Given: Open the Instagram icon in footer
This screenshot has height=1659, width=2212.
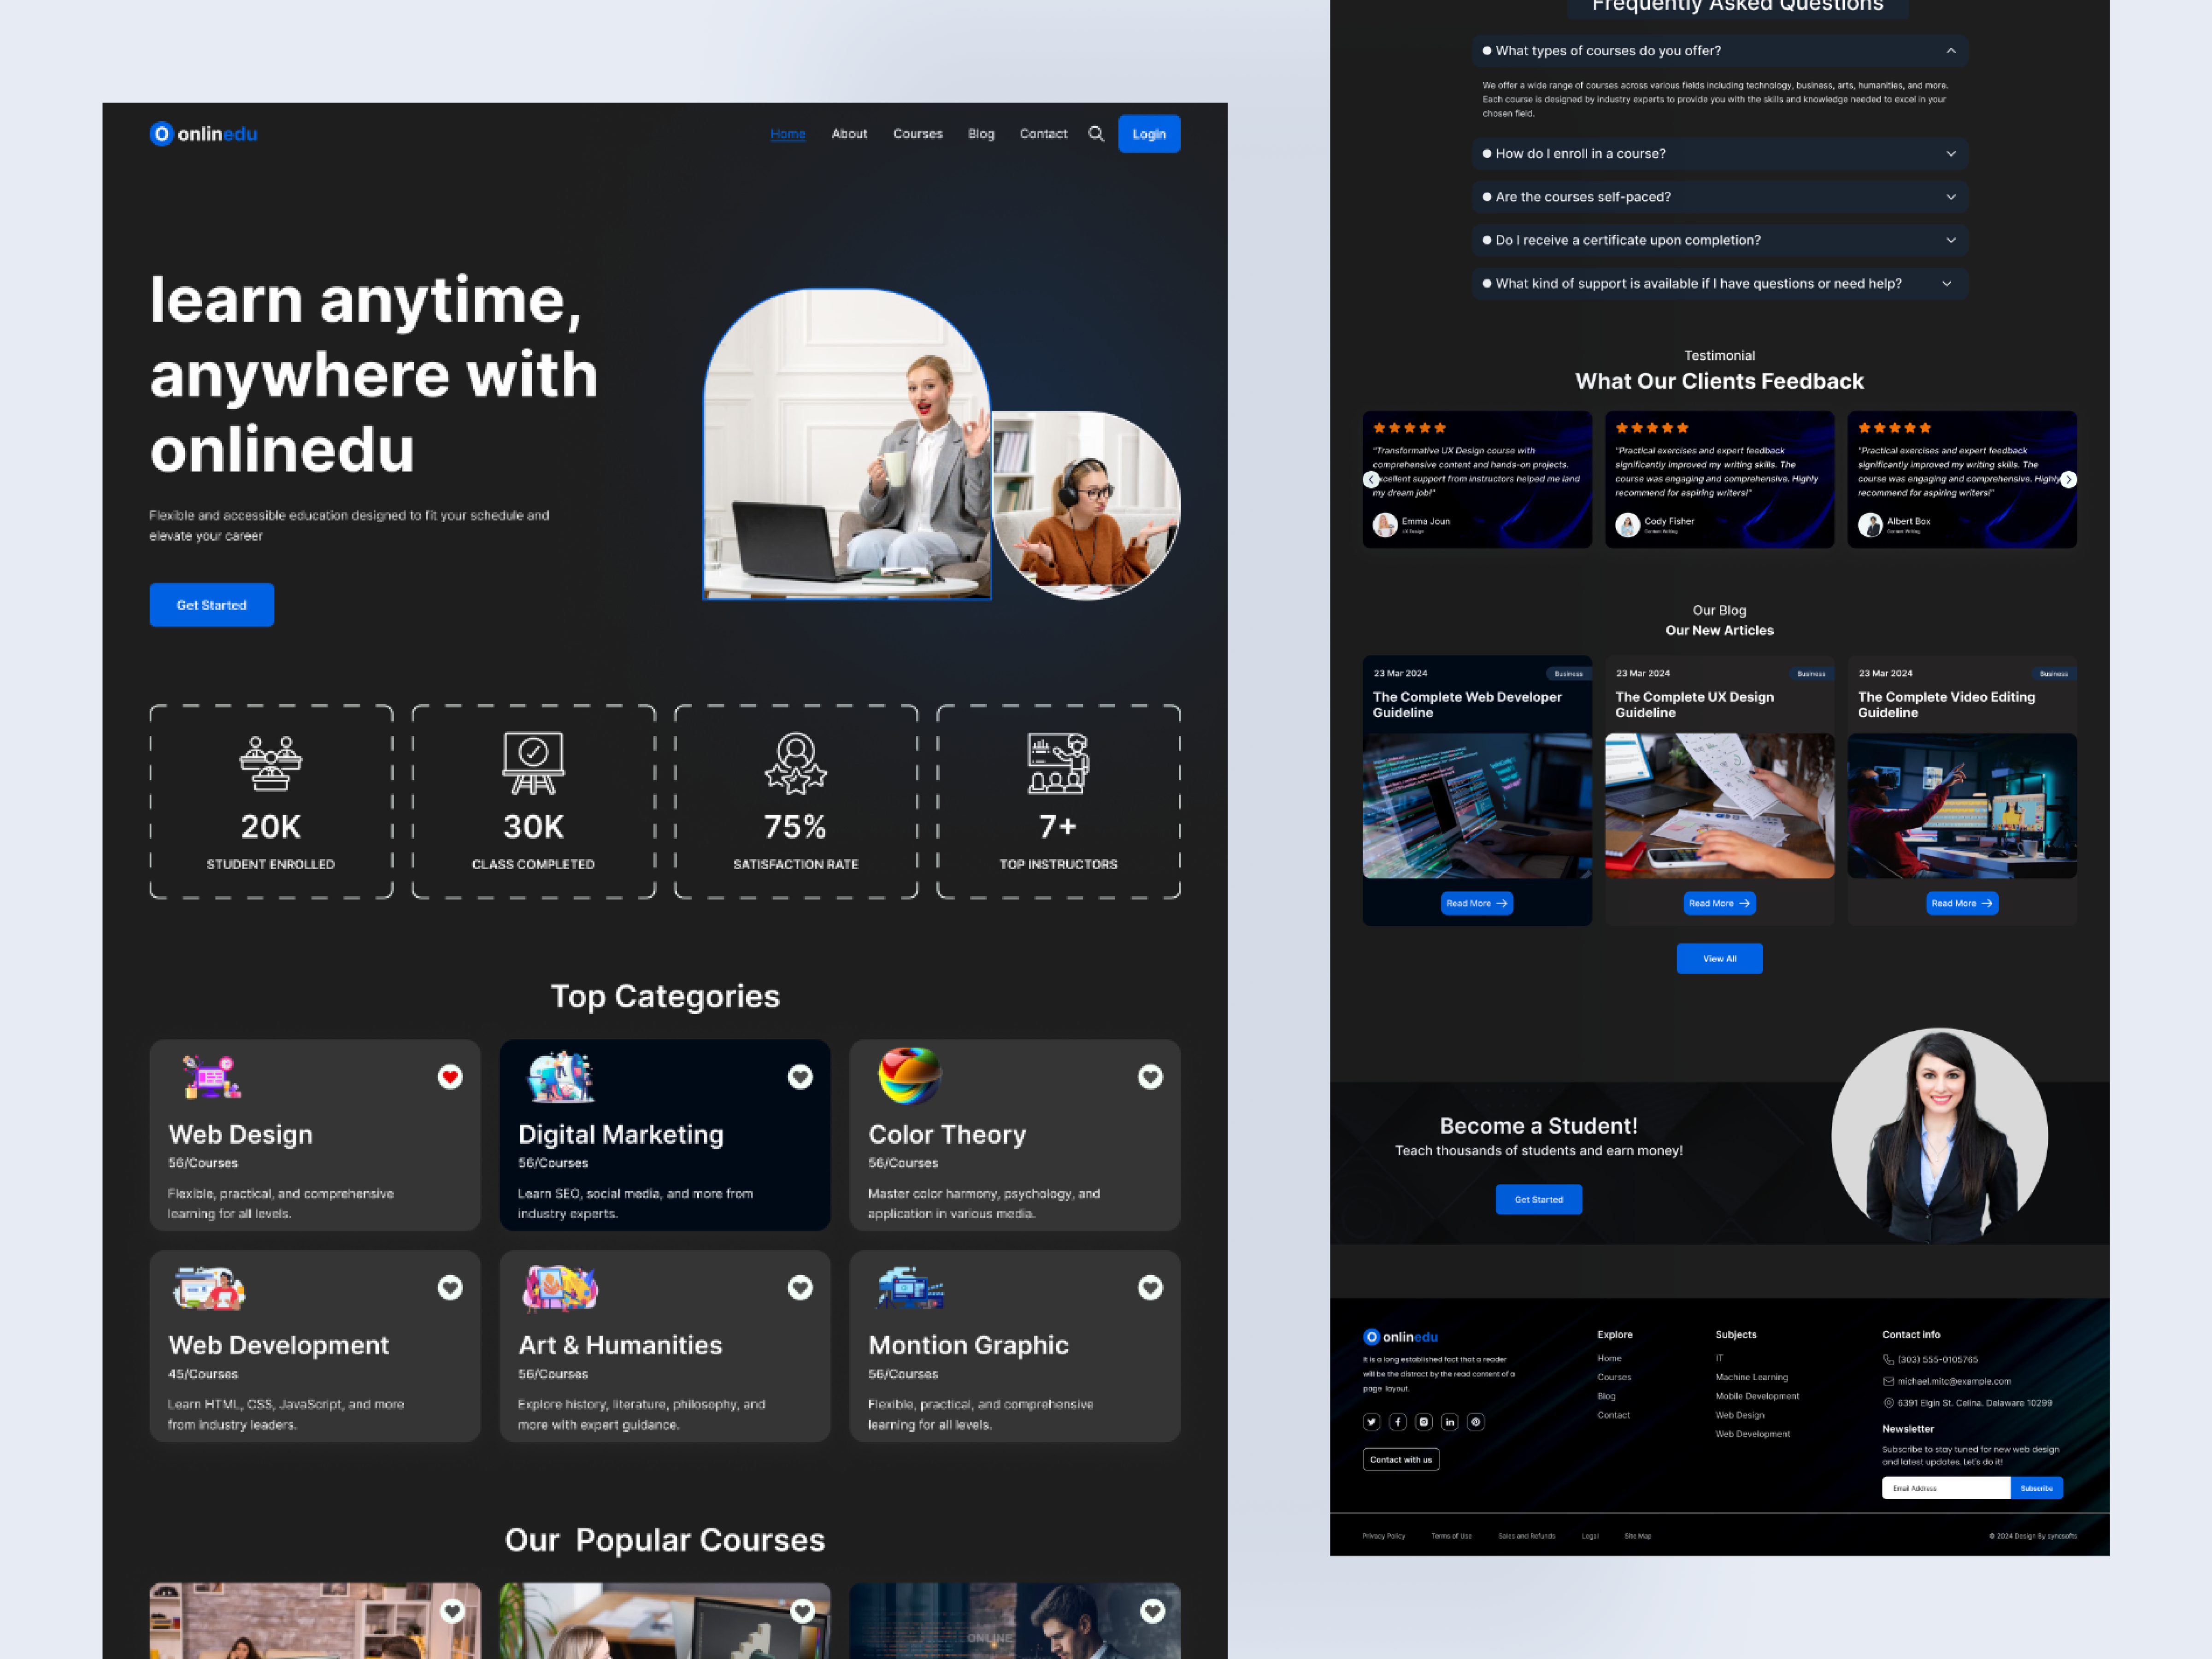Looking at the screenshot, I should [1424, 1422].
